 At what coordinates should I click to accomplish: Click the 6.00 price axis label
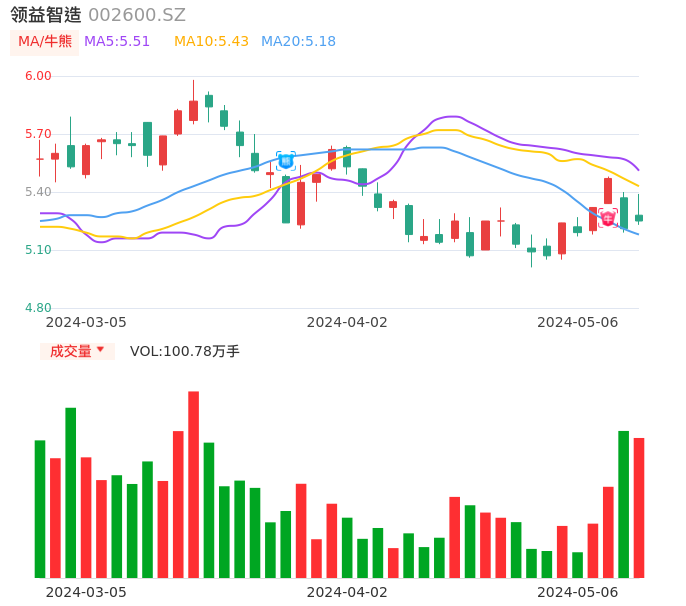(x=38, y=76)
